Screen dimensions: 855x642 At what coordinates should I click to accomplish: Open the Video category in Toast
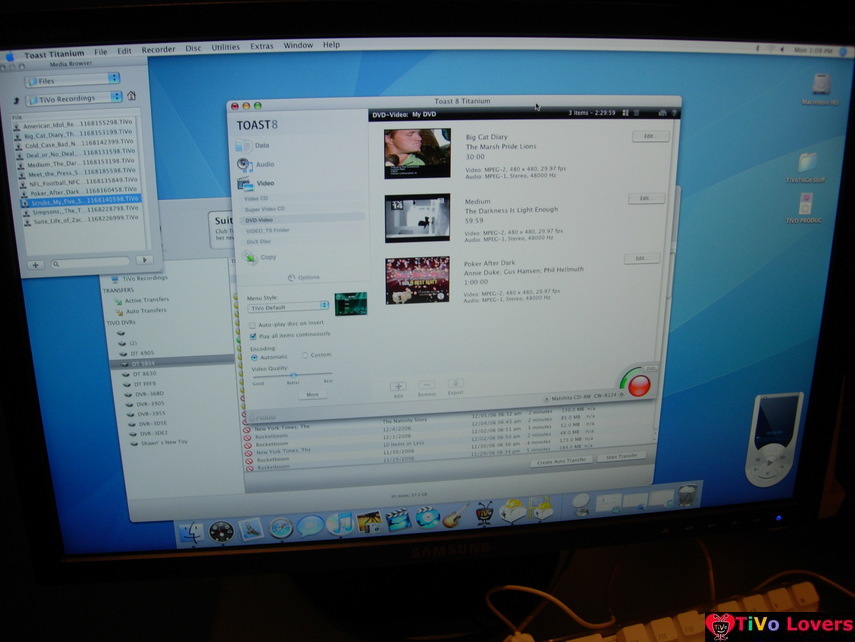[243, 184]
